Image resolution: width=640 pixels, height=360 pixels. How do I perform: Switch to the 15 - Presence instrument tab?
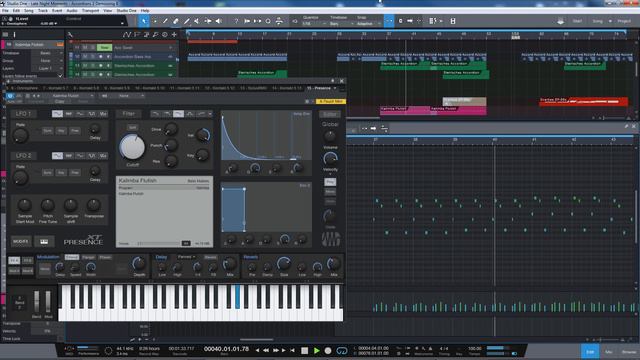319,88
